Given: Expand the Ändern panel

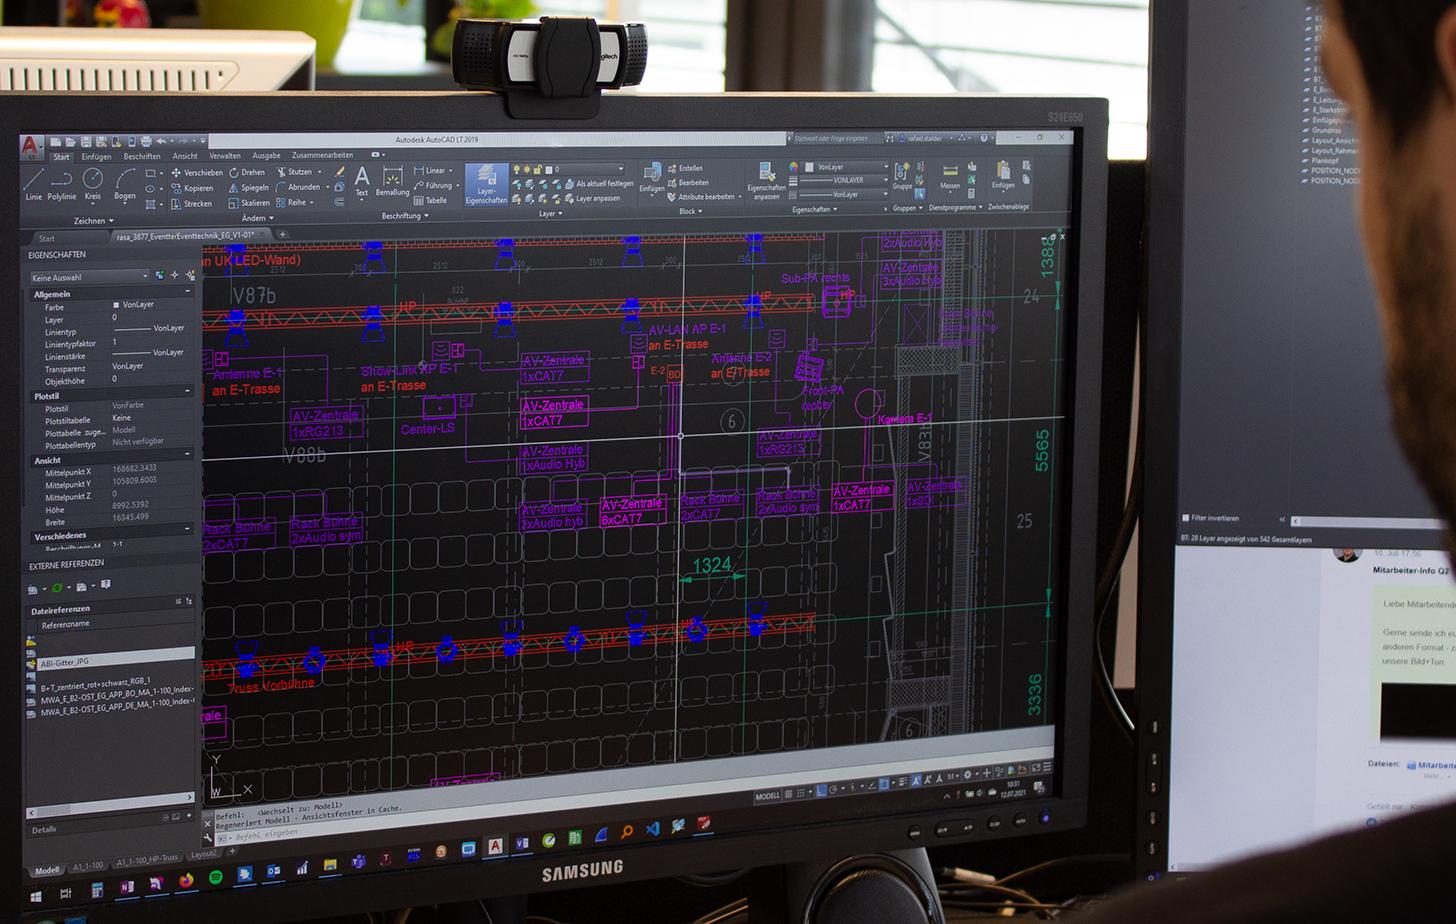Looking at the screenshot, I should tap(256, 218).
